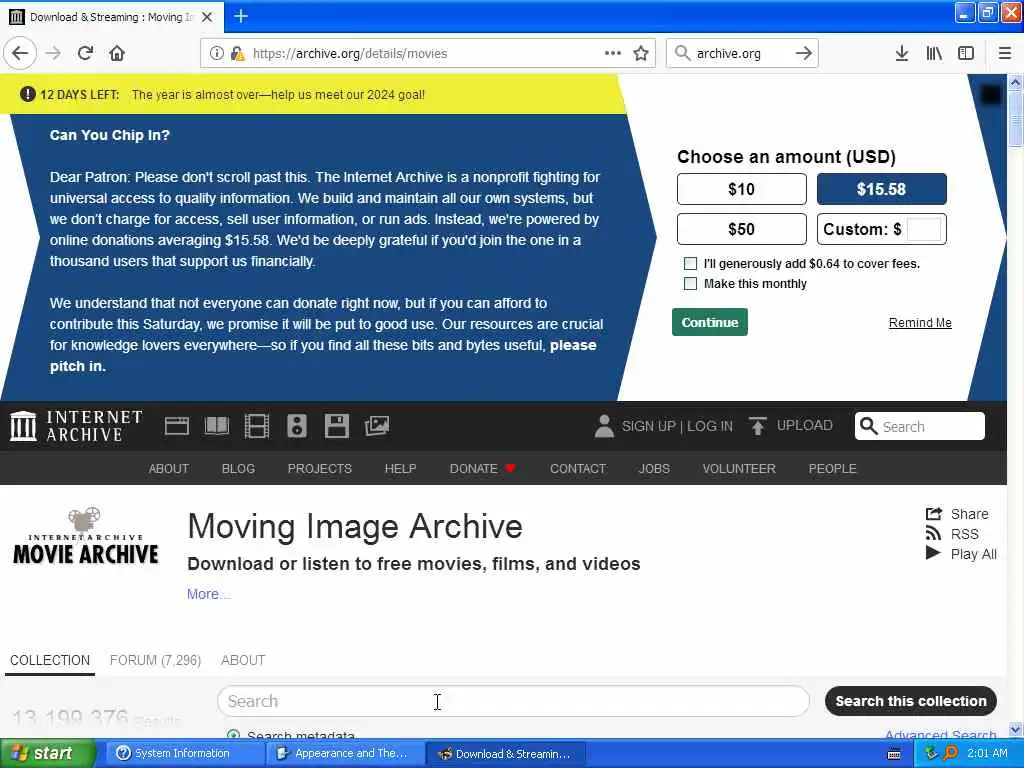Open the Video film strip icon
The image size is (1024, 768).
257,426
